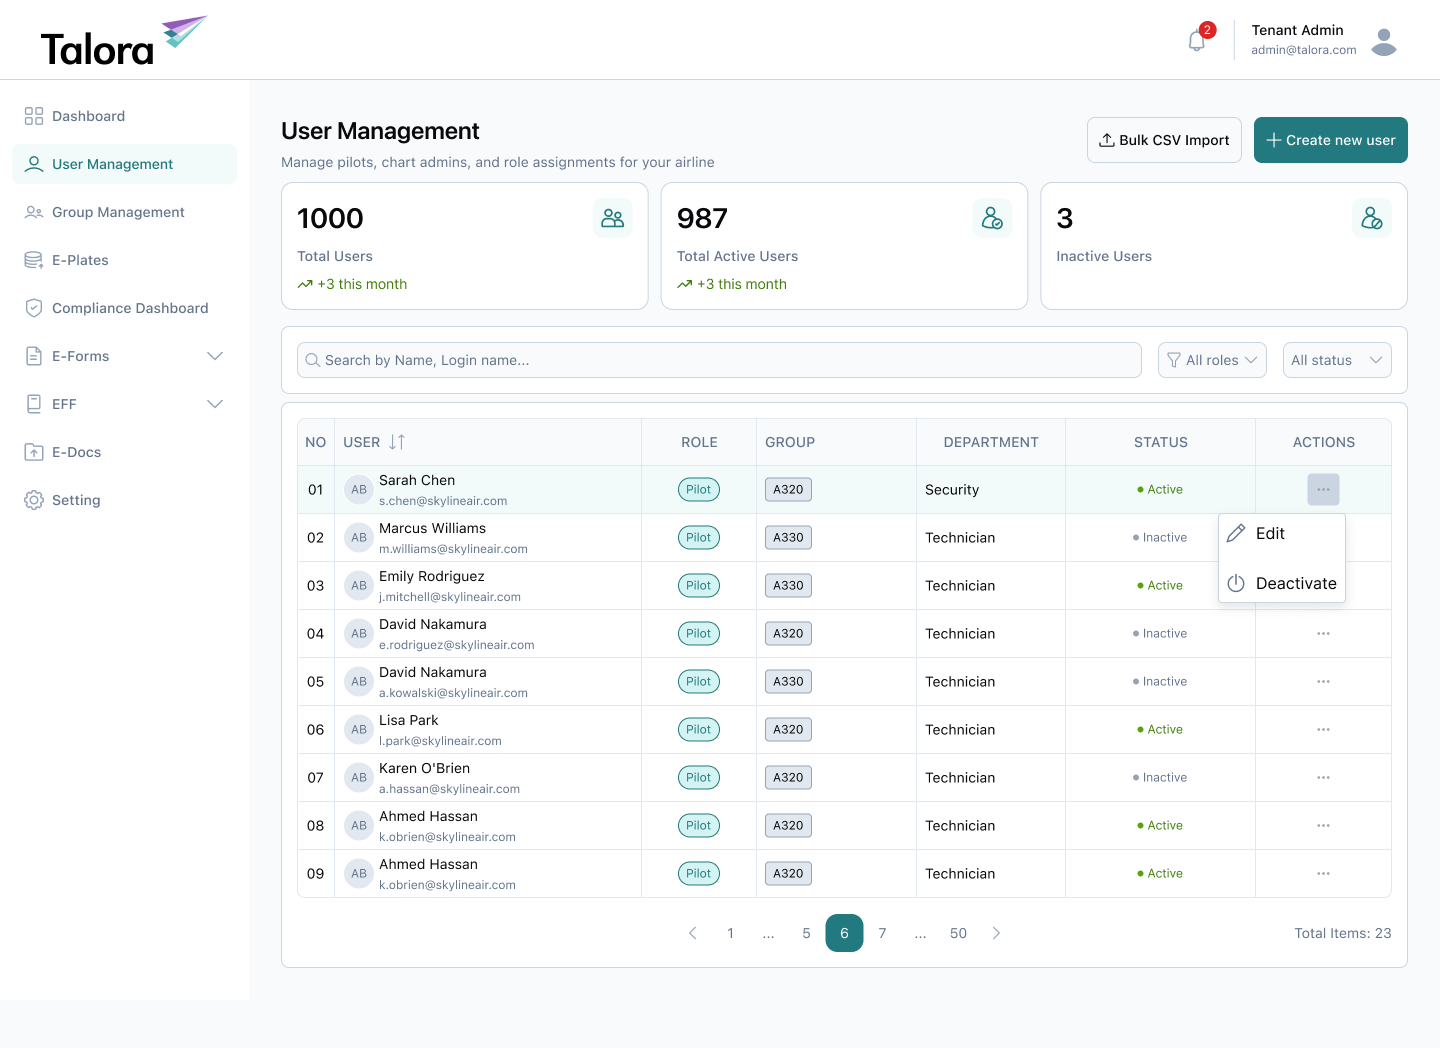Click Pilot role badge for Marcus Williams
1440x1048 pixels.
click(698, 537)
